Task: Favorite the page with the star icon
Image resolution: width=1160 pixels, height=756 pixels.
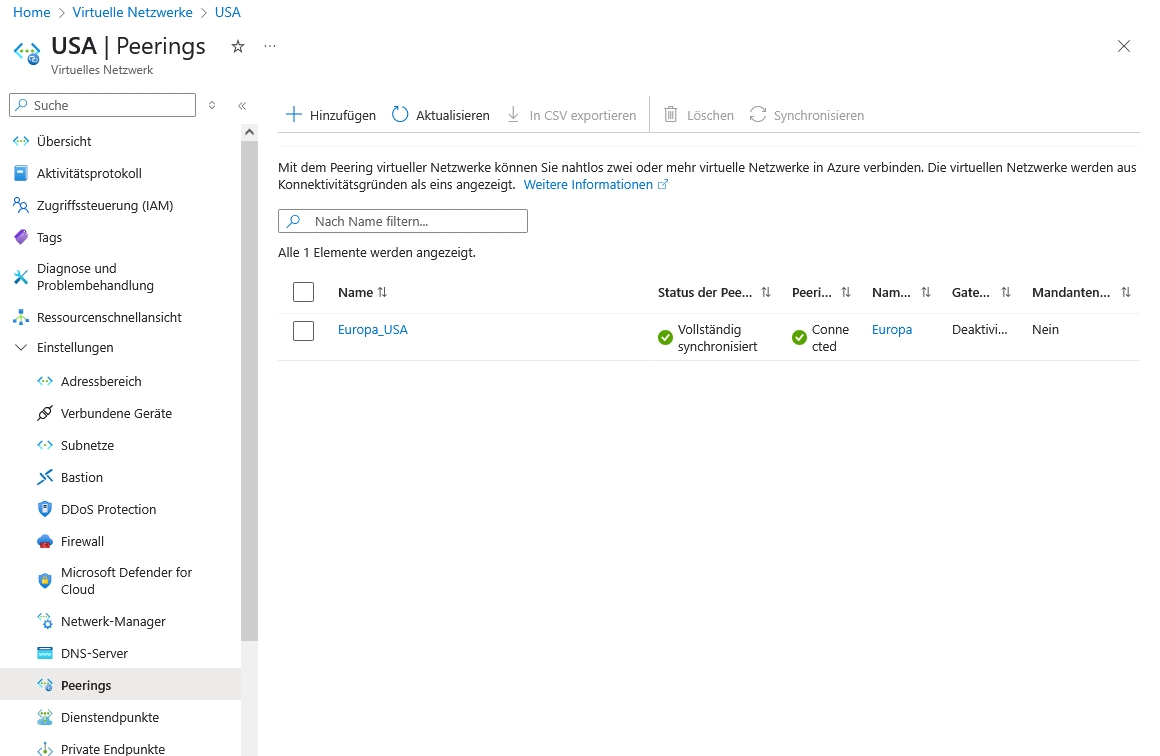Action: 238,46
